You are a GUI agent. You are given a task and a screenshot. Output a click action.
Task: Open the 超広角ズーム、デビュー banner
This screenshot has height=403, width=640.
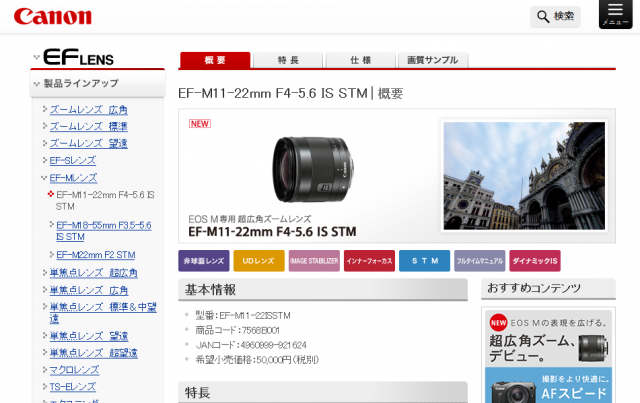click(549, 338)
